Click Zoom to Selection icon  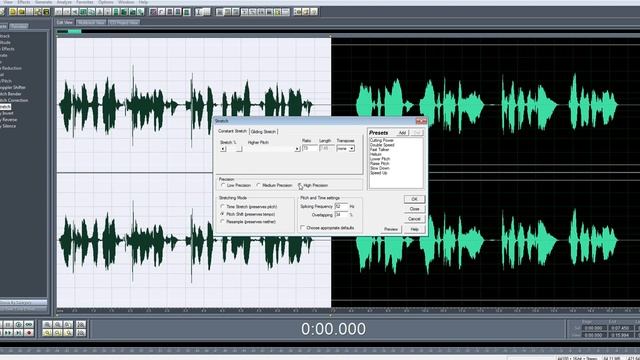47,333
